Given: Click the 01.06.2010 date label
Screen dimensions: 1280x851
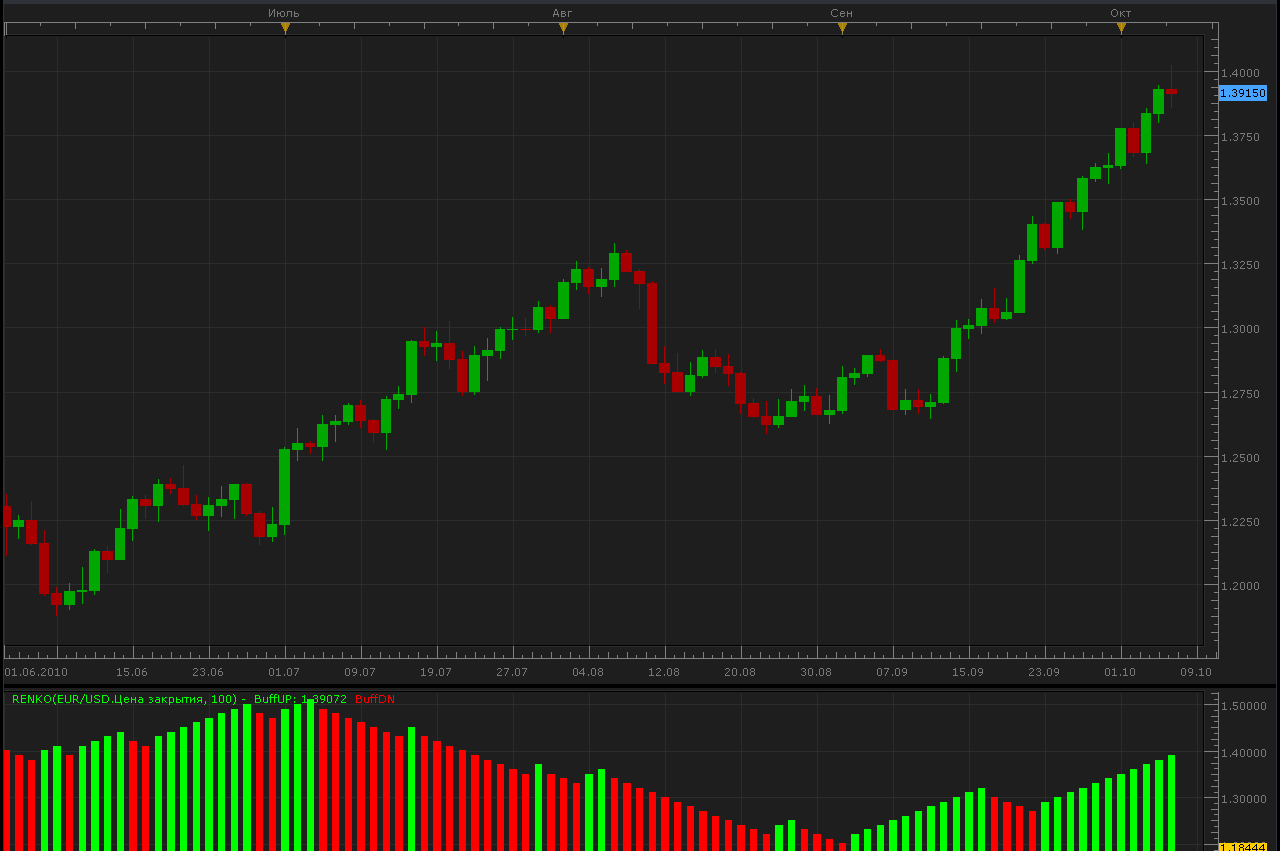Looking at the screenshot, I should click(x=36, y=672).
